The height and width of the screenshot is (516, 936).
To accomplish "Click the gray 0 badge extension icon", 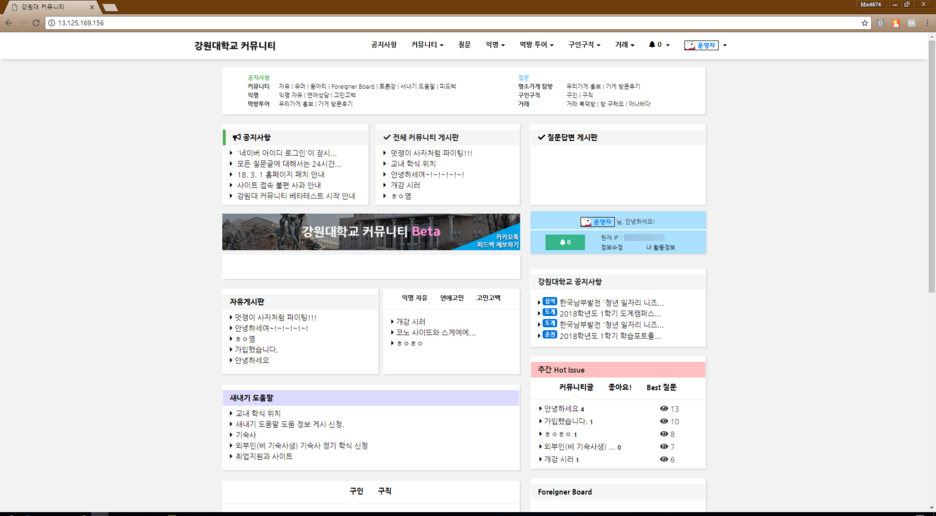I will coord(880,23).
